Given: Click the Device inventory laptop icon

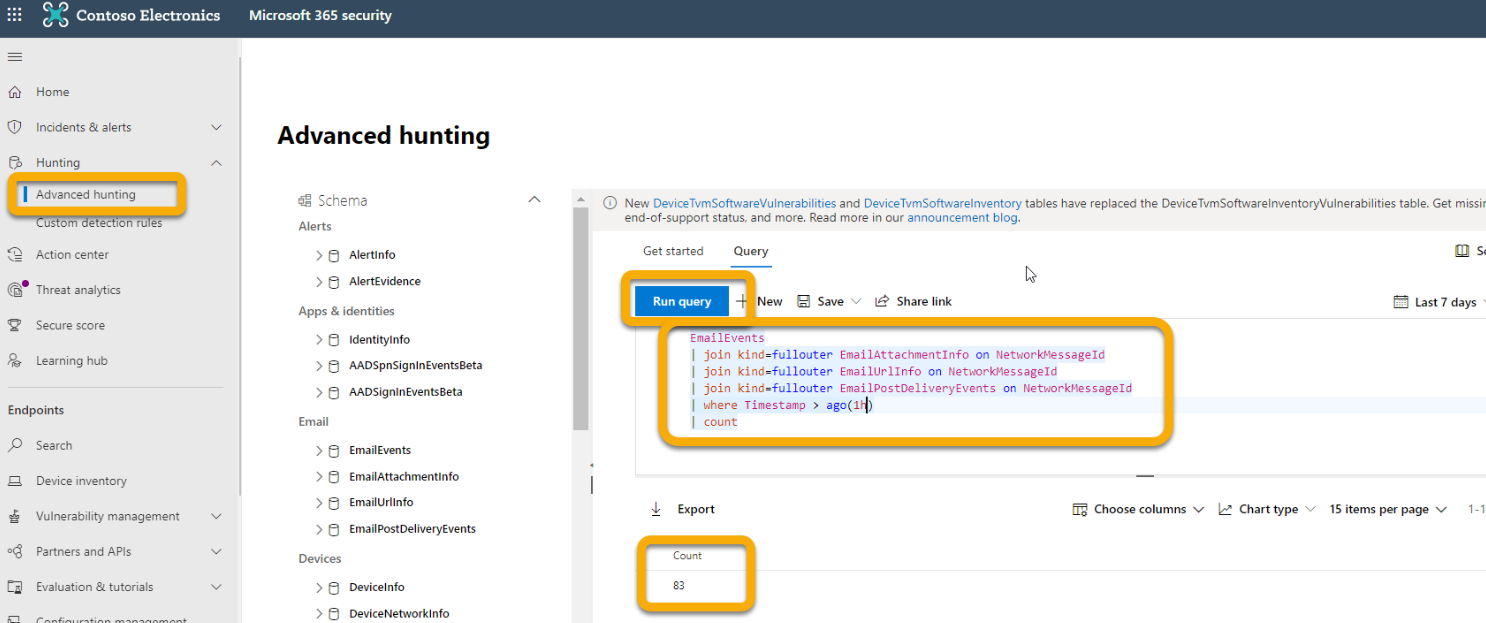Looking at the screenshot, I should [x=15, y=481].
